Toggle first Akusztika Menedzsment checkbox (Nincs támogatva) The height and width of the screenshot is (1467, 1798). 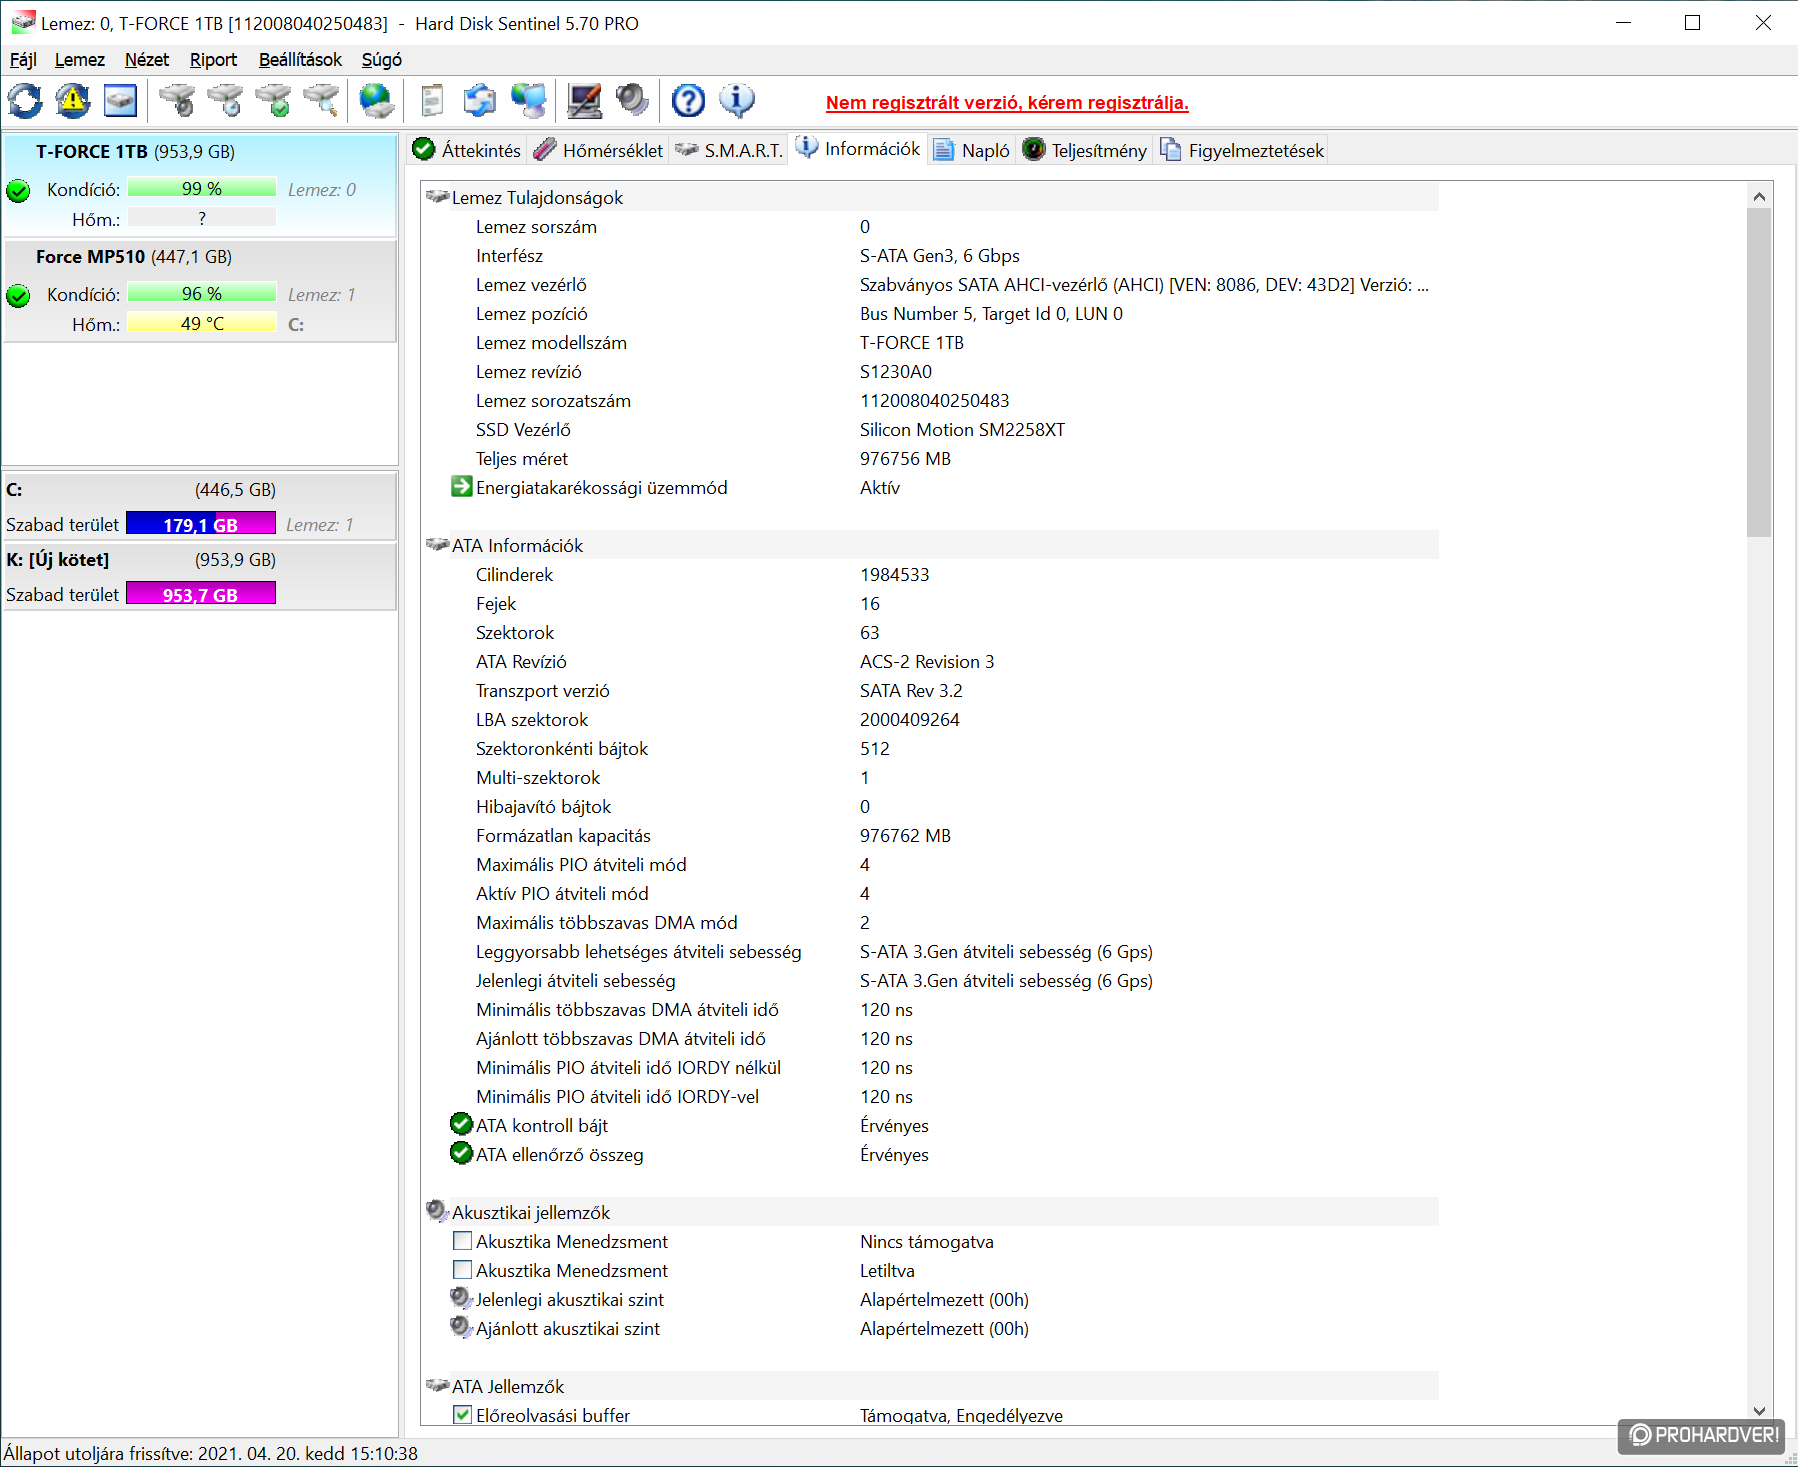[x=462, y=1241]
